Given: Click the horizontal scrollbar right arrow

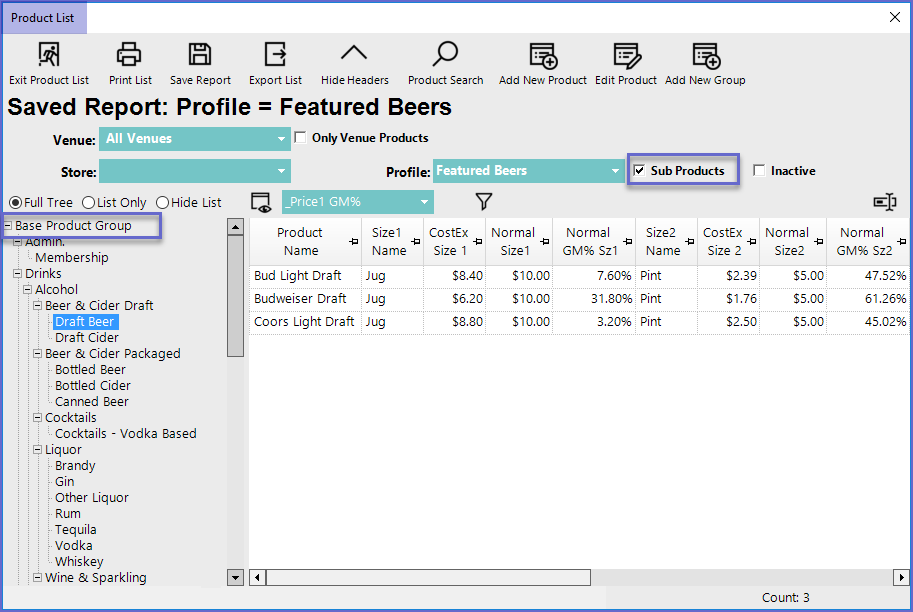Looking at the screenshot, I should tap(901, 577).
